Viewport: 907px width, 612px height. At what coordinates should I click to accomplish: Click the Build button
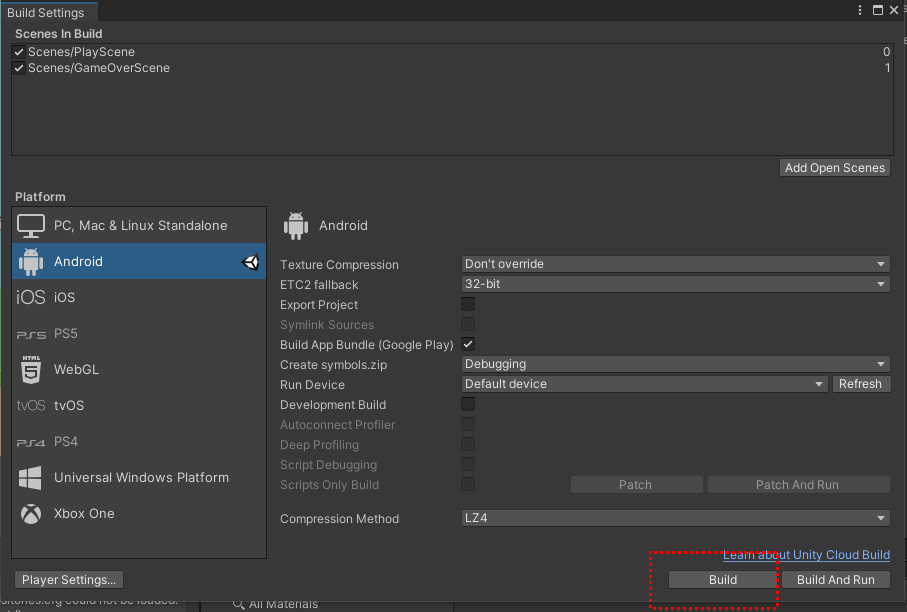(722, 580)
